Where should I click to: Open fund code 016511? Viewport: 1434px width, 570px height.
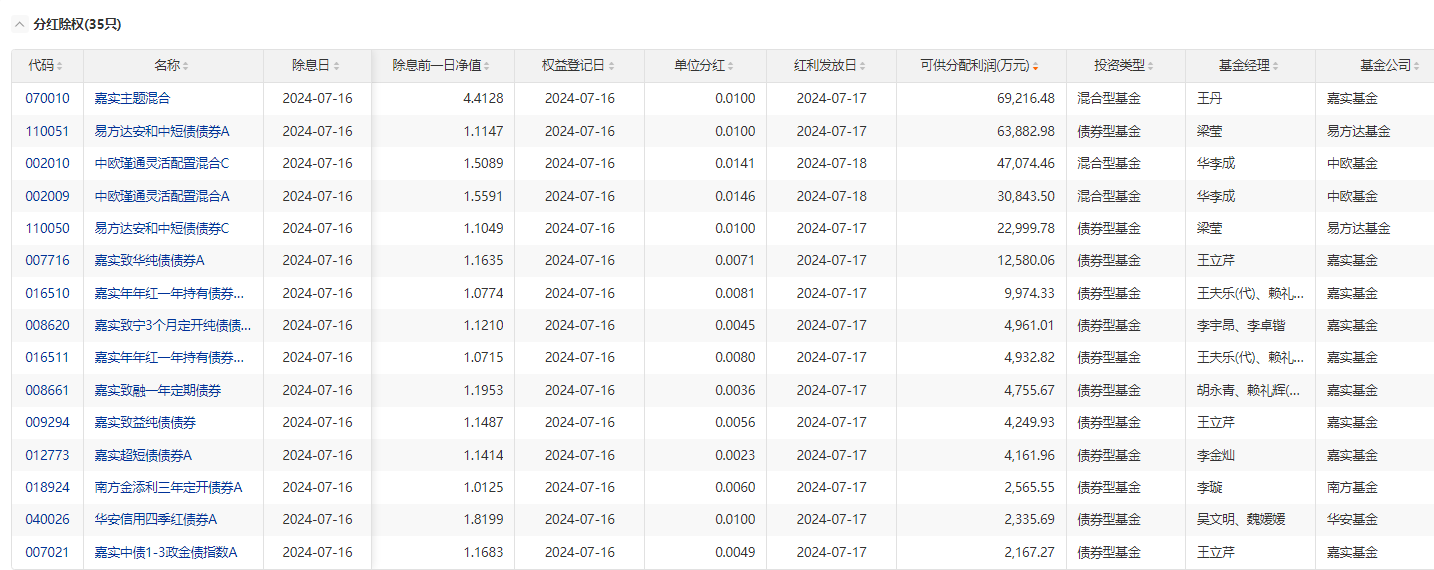click(48, 357)
